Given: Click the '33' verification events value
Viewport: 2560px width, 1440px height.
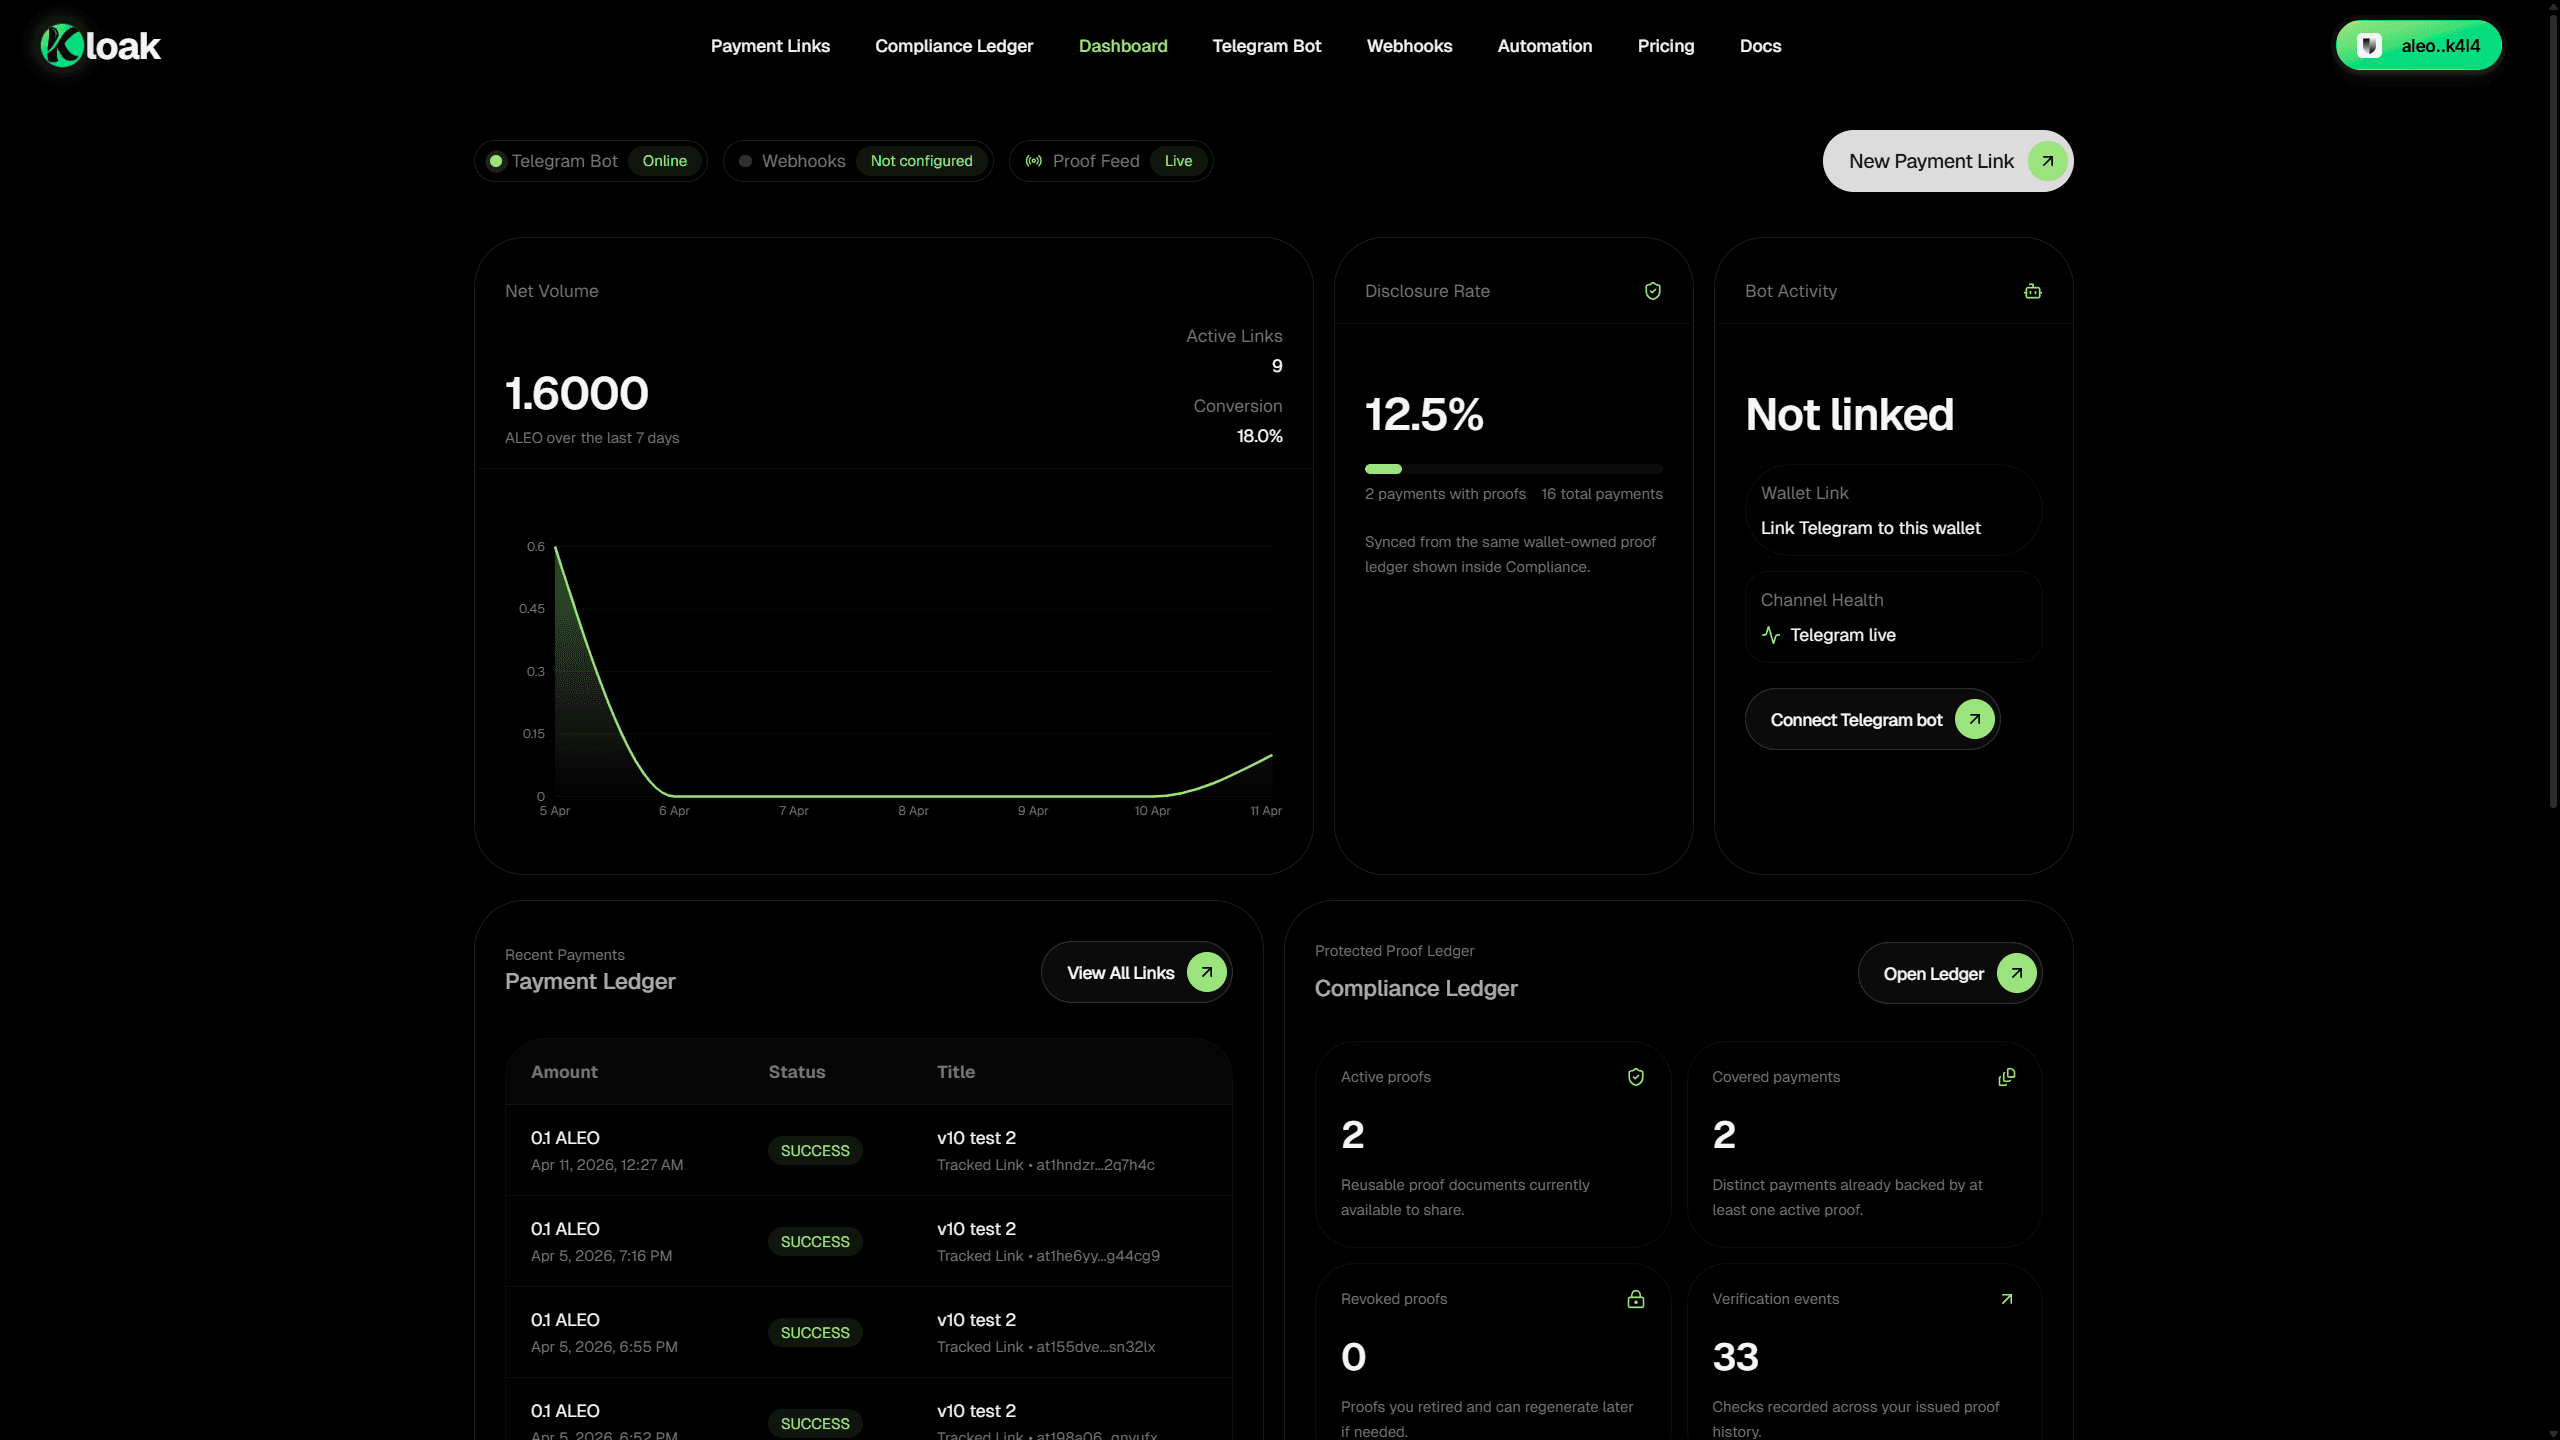Looking at the screenshot, I should (1735, 1357).
